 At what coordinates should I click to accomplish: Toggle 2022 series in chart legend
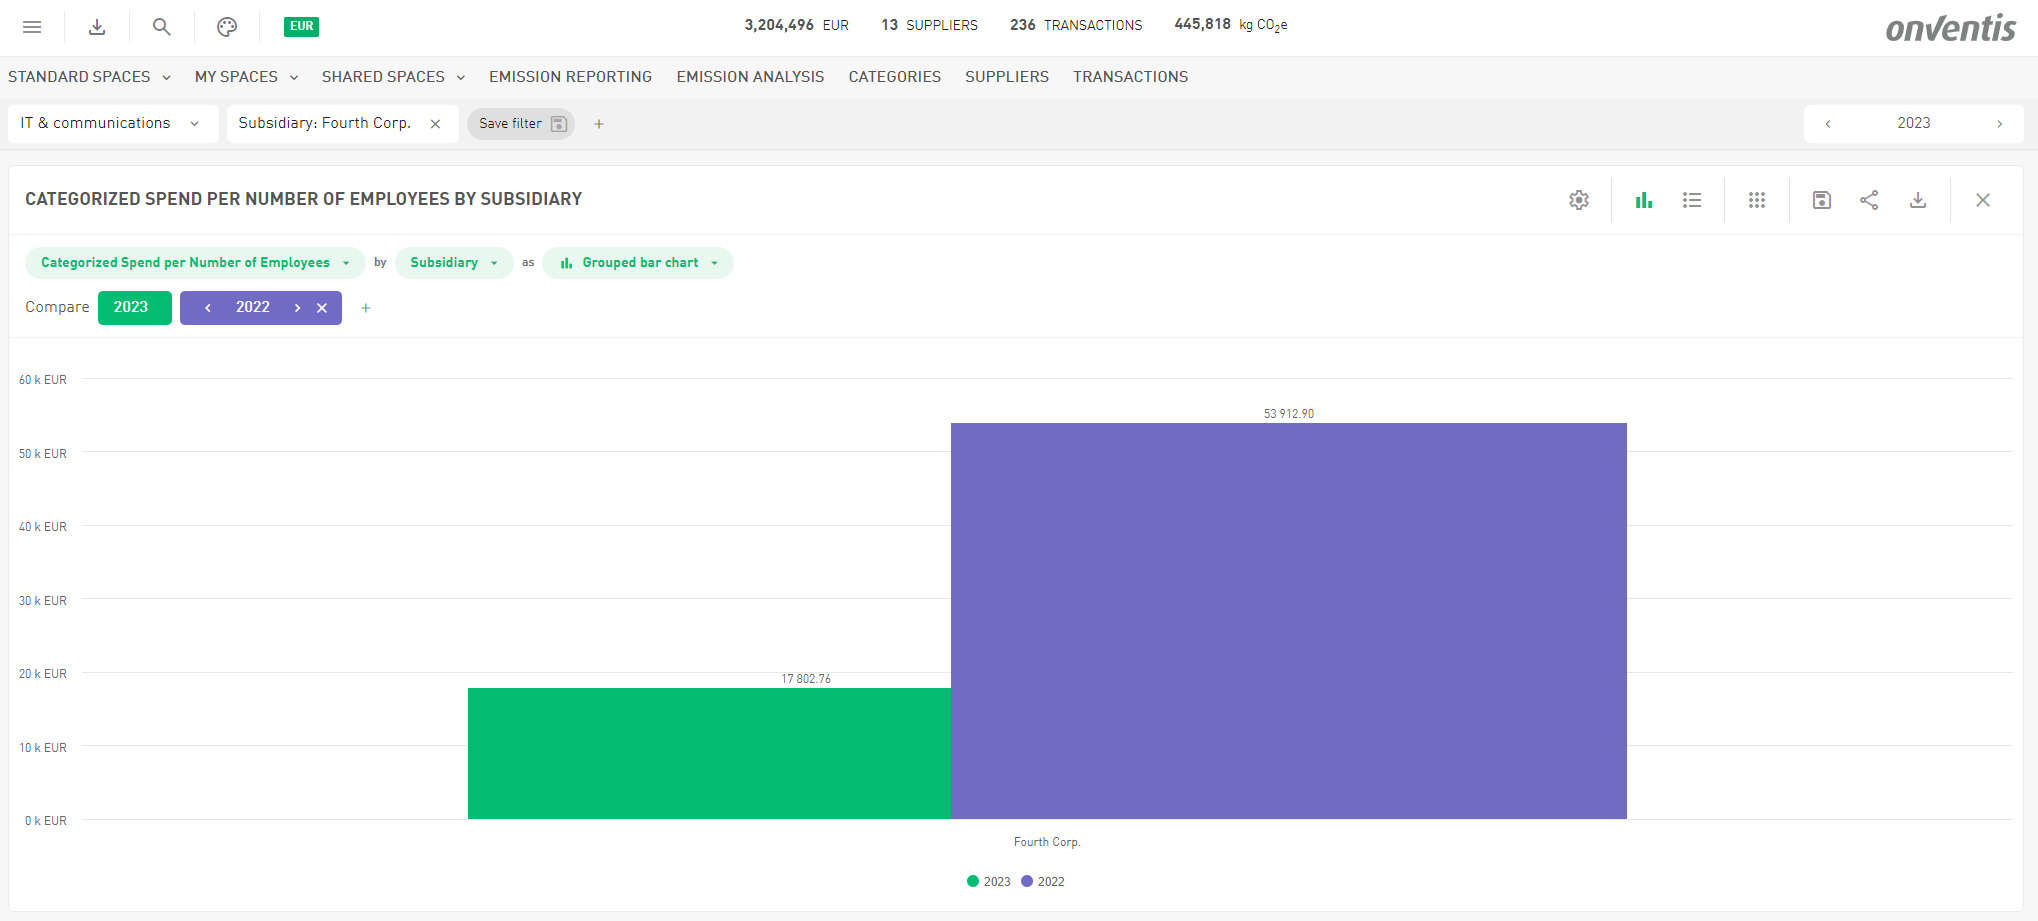click(x=1043, y=881)
